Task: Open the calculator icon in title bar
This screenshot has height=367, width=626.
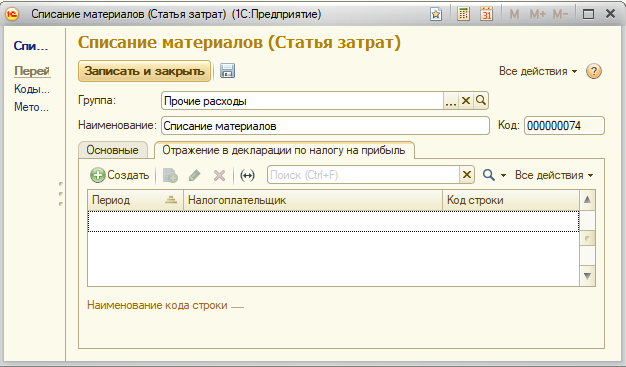Action: [463, 14]
